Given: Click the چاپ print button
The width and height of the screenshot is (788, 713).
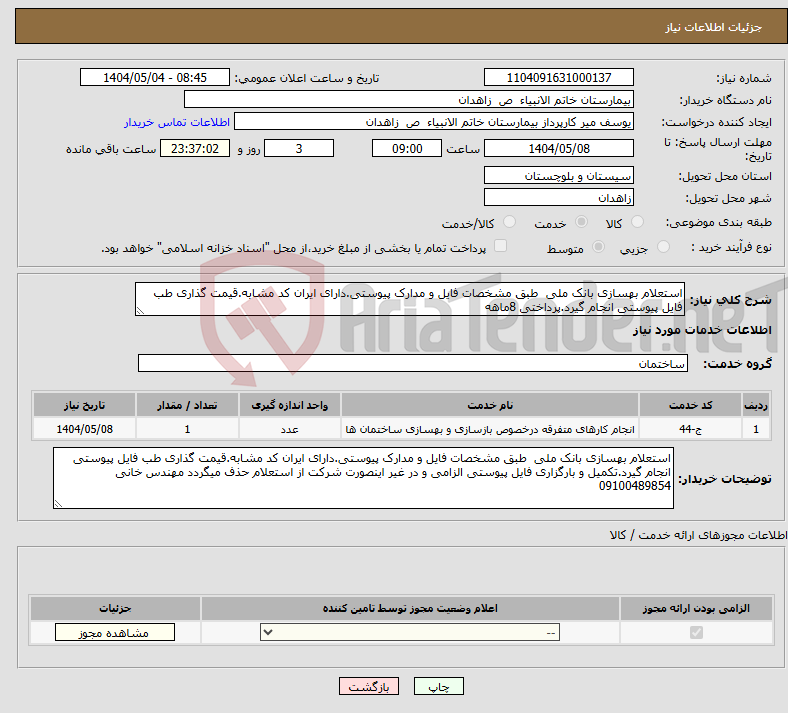Looking at the screenshot, I should click(x=439, y=686).
